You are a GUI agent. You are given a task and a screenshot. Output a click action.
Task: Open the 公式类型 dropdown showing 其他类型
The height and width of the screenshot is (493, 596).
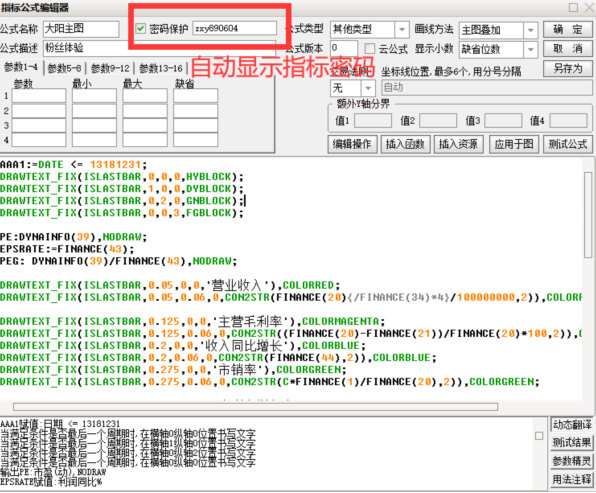pos(369,29)
